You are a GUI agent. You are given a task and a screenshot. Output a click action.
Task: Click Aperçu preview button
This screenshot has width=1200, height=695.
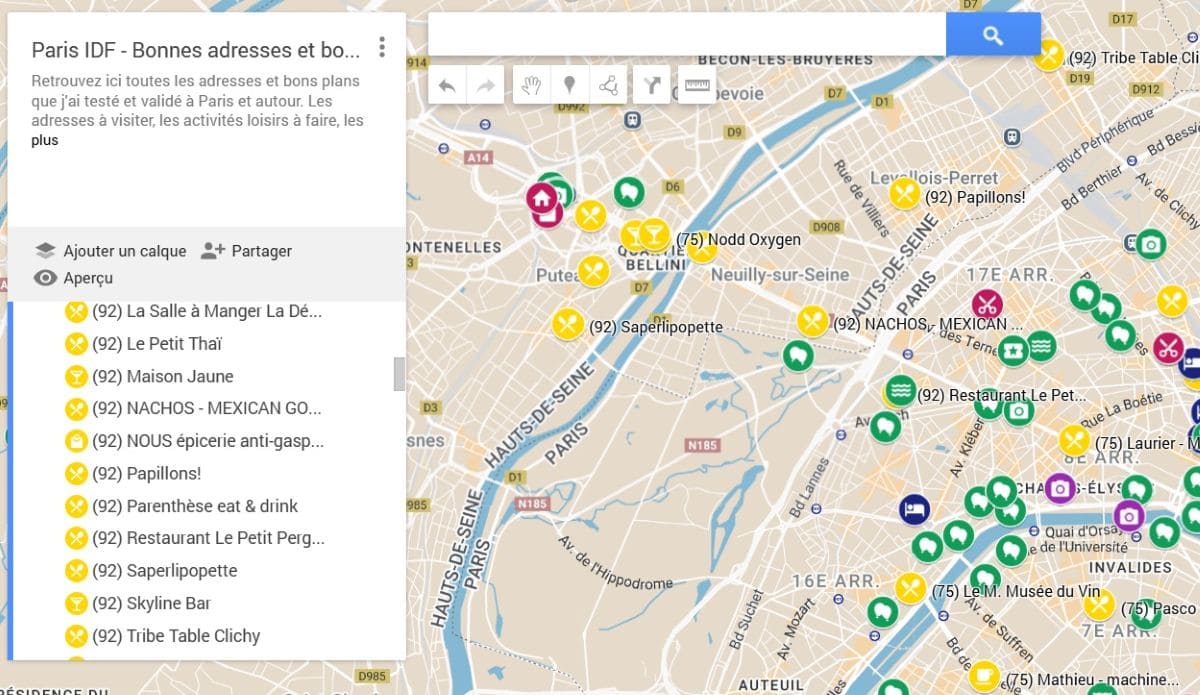73,278
